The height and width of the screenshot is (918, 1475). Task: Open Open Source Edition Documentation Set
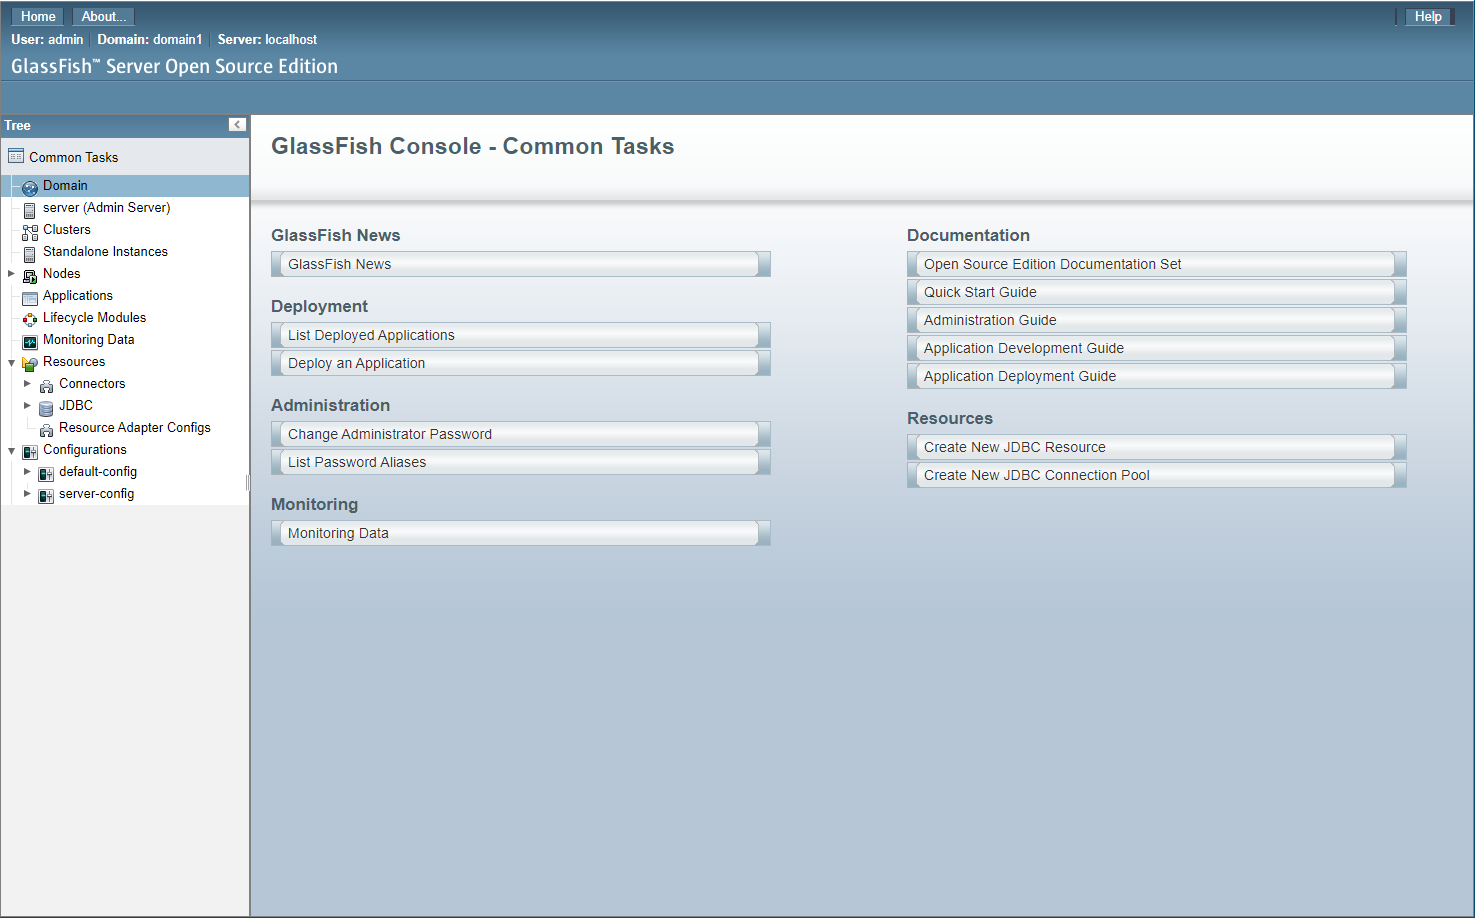(x=1156, y=264)
